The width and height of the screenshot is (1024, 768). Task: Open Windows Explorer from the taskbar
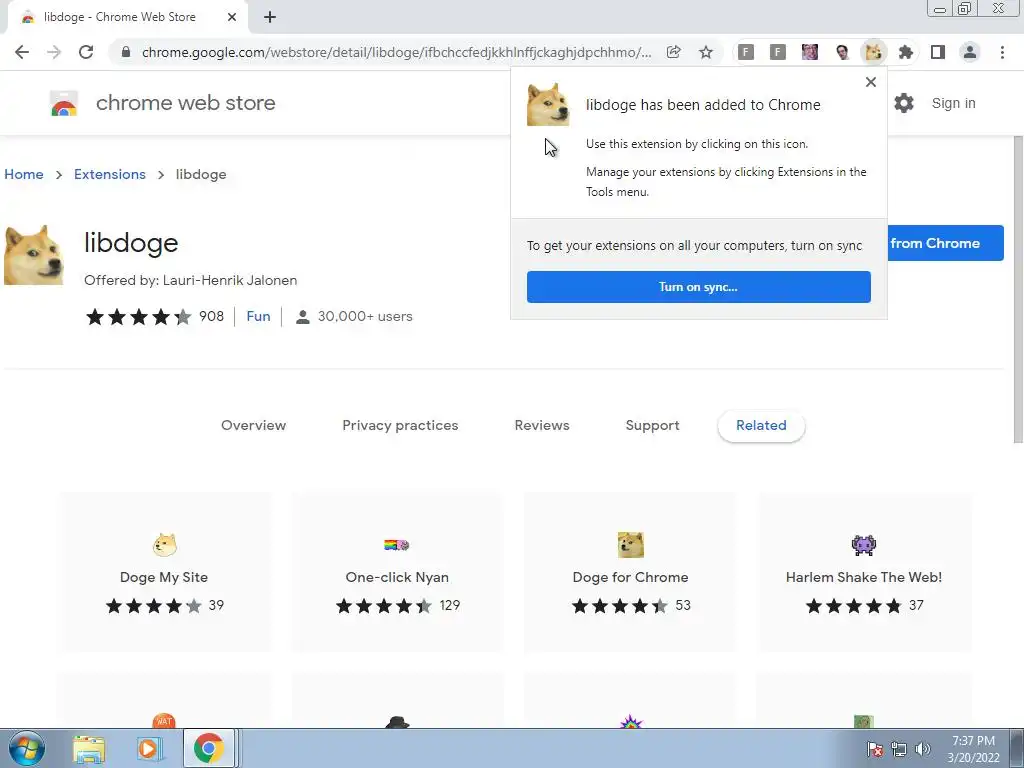pos(89,749)
